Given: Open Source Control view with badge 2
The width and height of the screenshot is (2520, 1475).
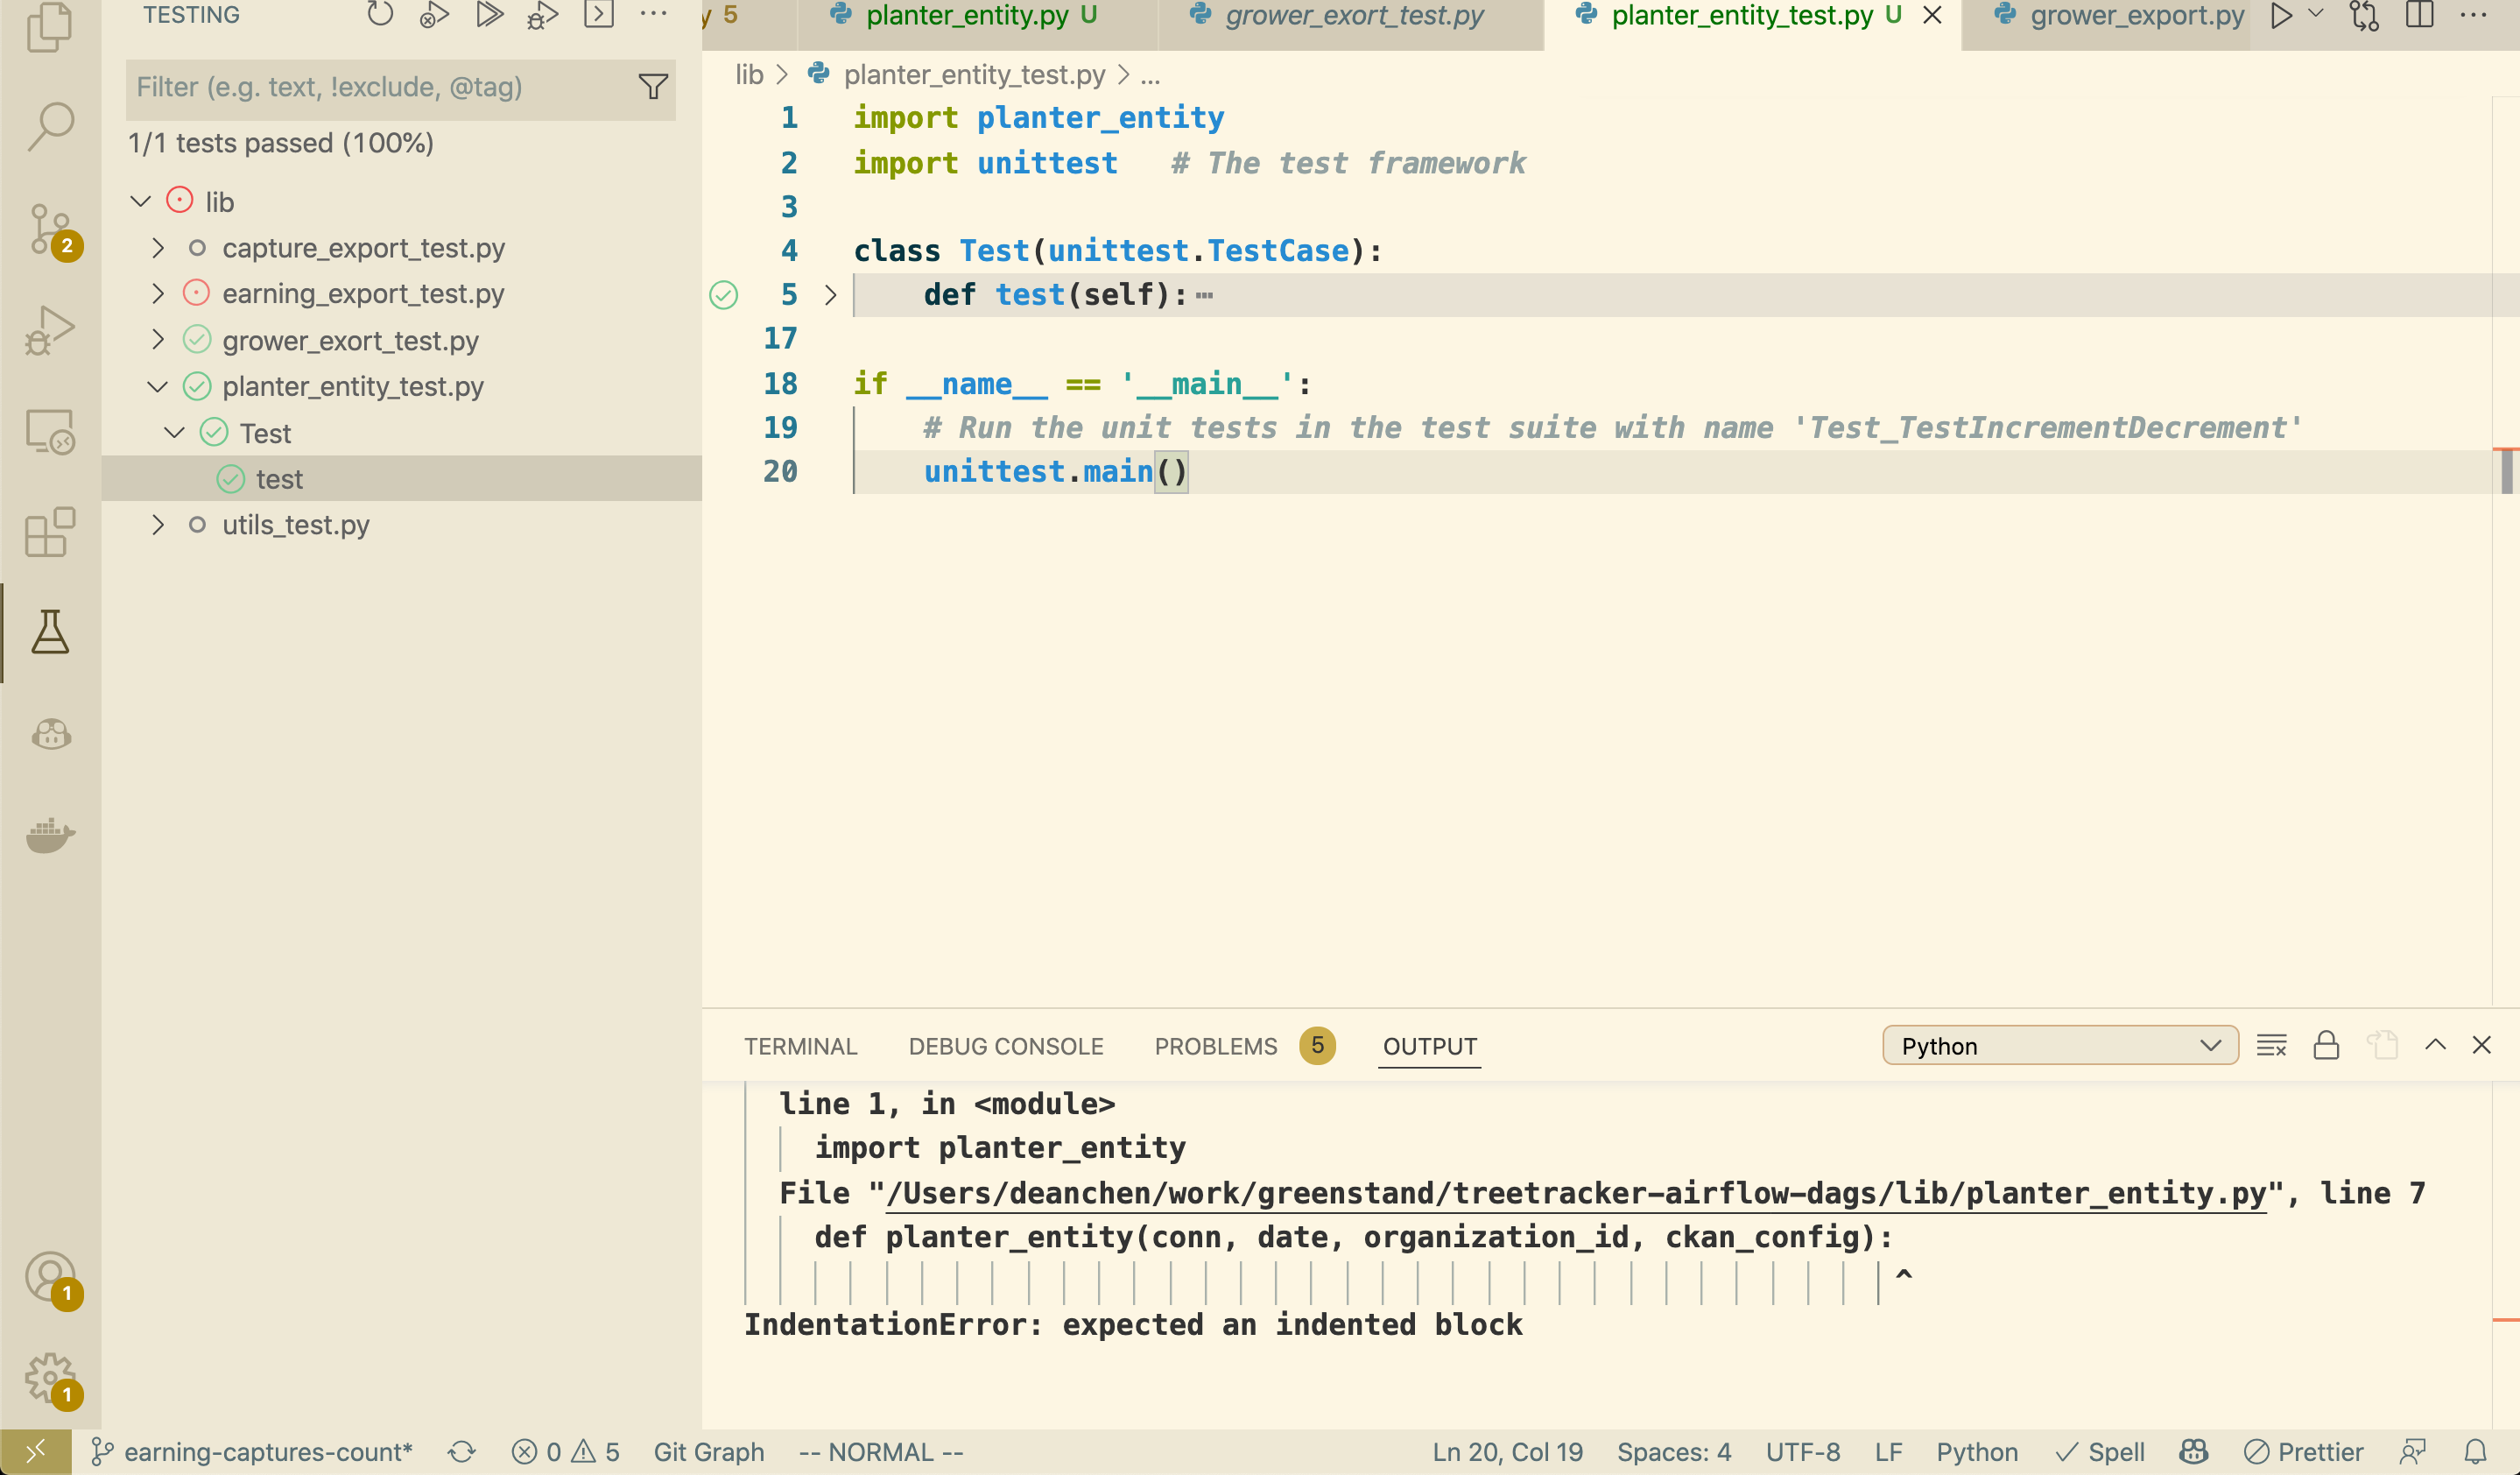Looking at the screenshot, I should point(51,230).
